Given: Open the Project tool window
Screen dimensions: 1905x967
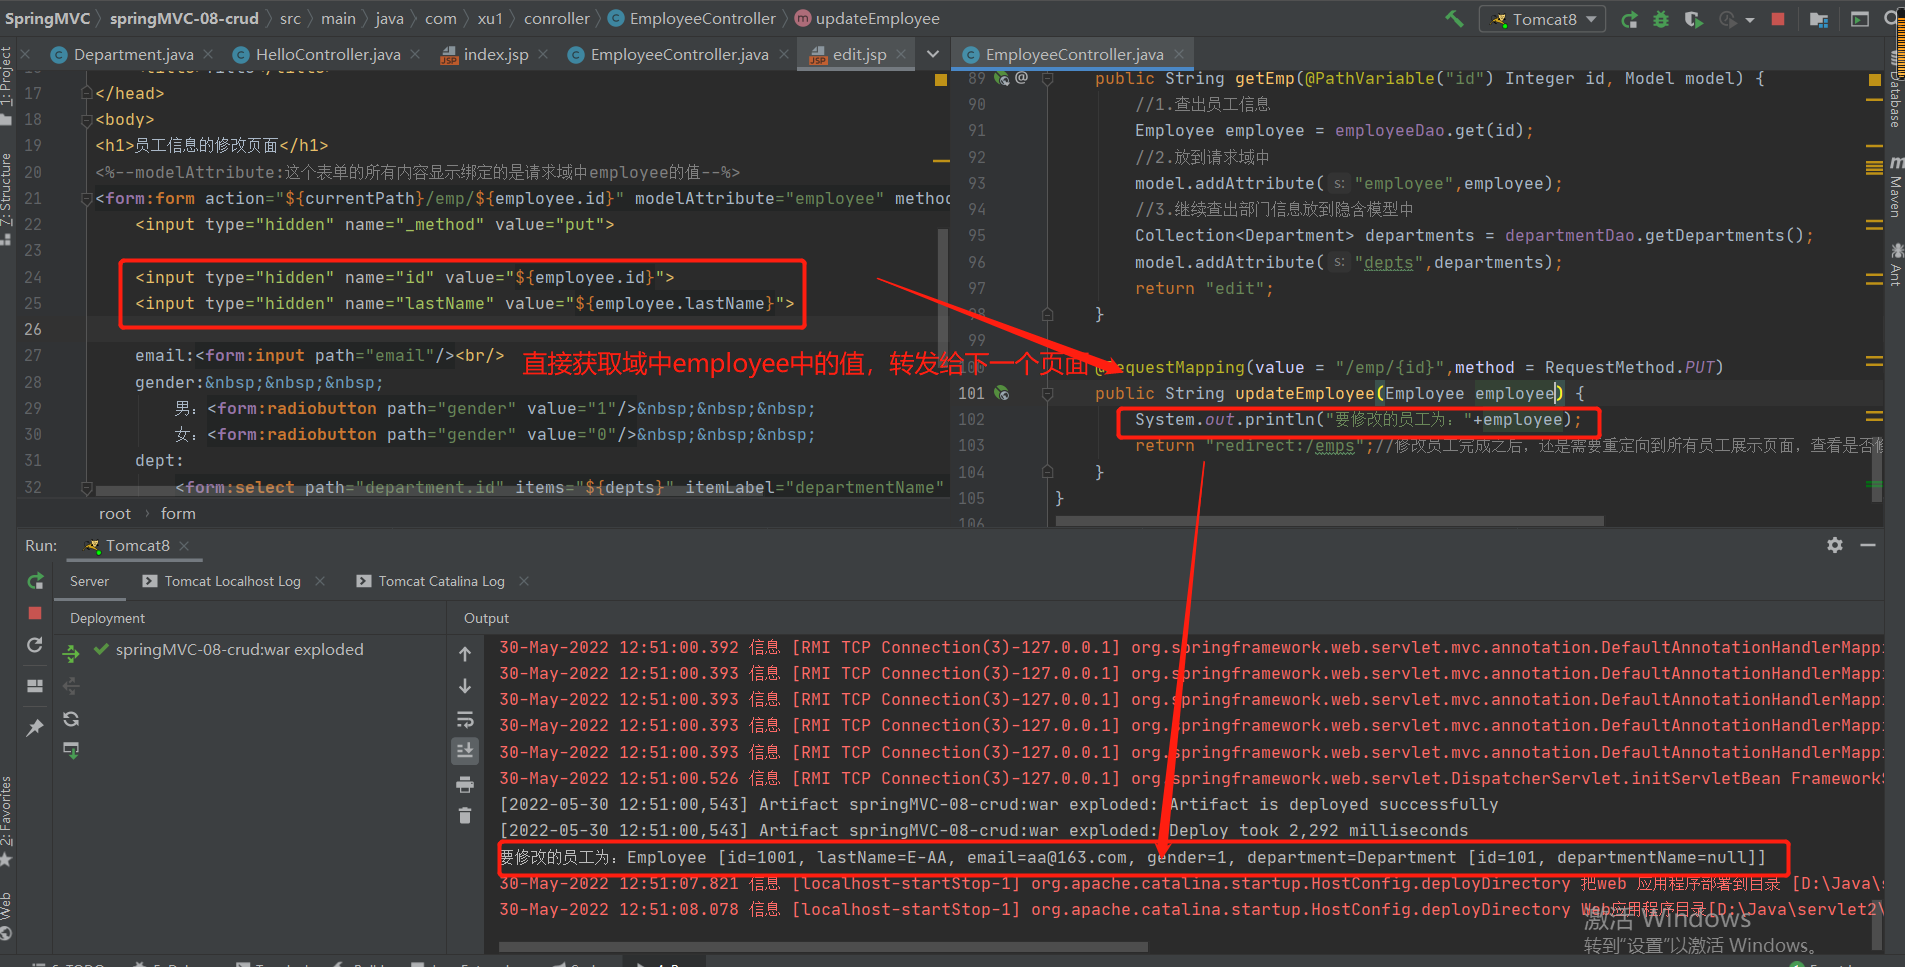Looking at the screenshot, I should (x=7, y=85).
